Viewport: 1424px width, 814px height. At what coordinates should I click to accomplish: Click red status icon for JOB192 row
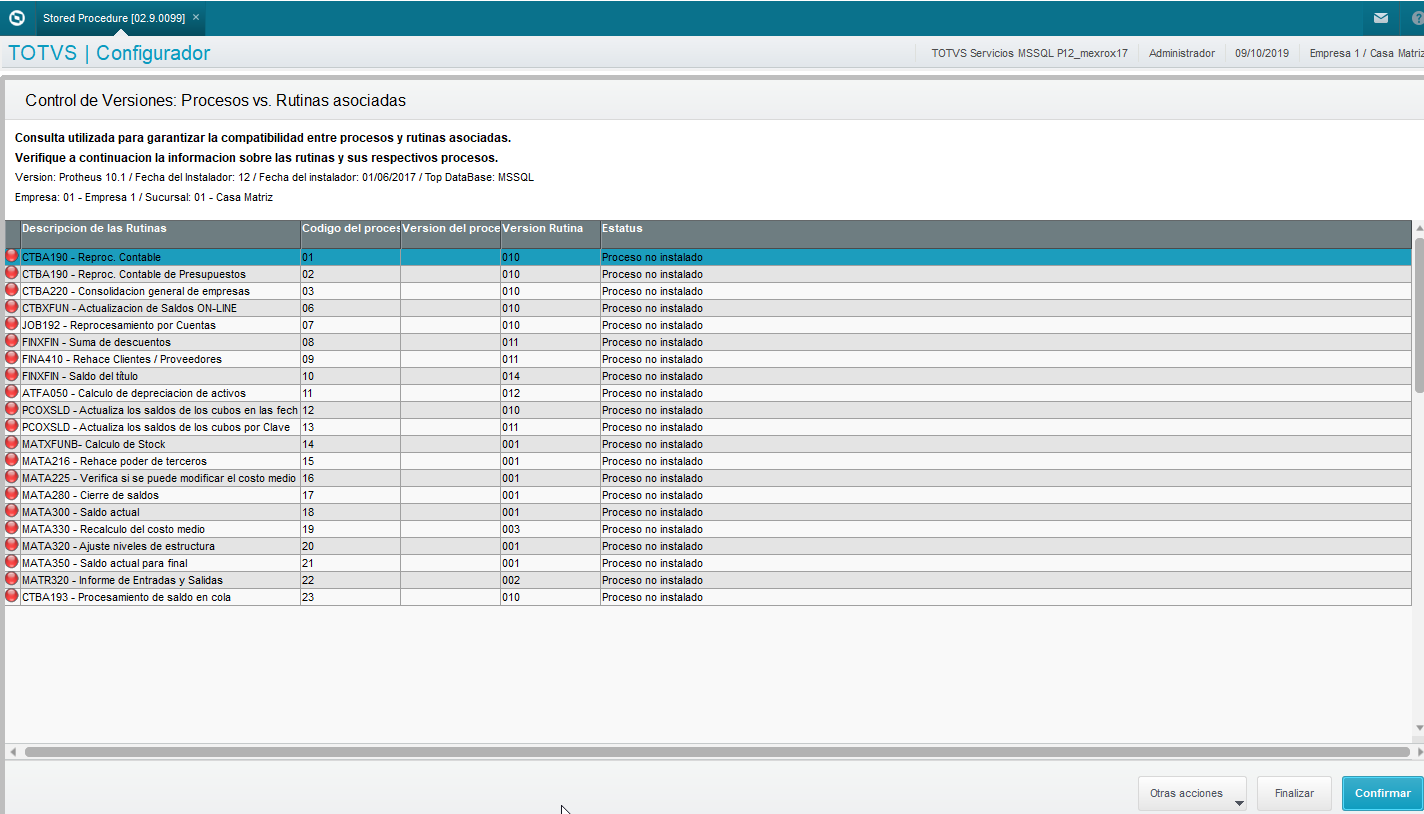click(x=12, y=324)
